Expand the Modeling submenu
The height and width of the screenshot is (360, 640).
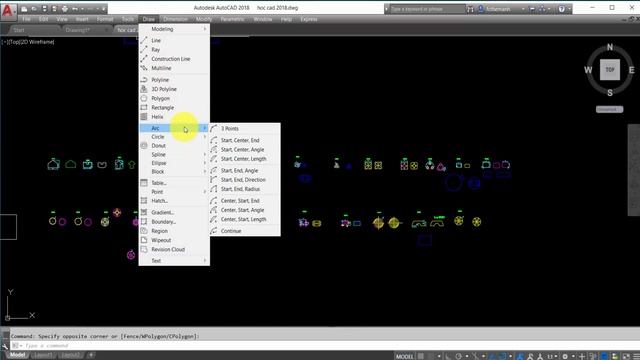point(174,29)
